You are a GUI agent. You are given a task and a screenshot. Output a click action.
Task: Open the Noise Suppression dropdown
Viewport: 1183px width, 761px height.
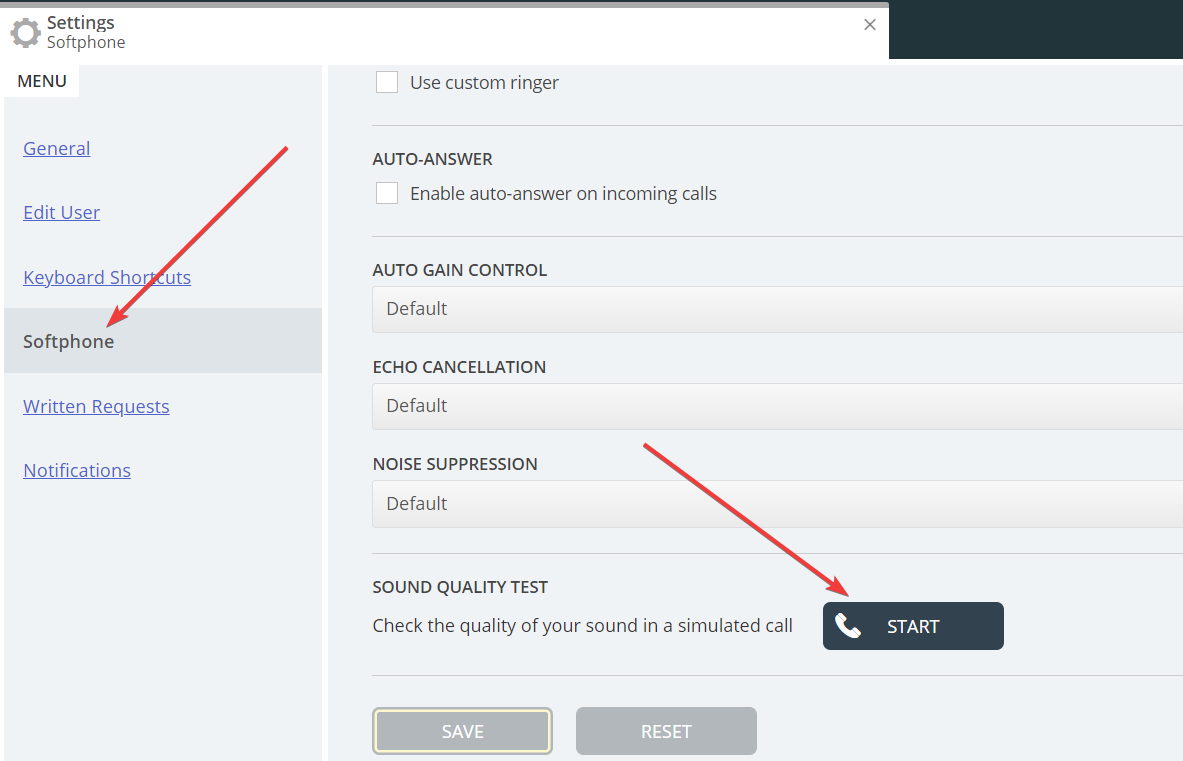(777, 503)
